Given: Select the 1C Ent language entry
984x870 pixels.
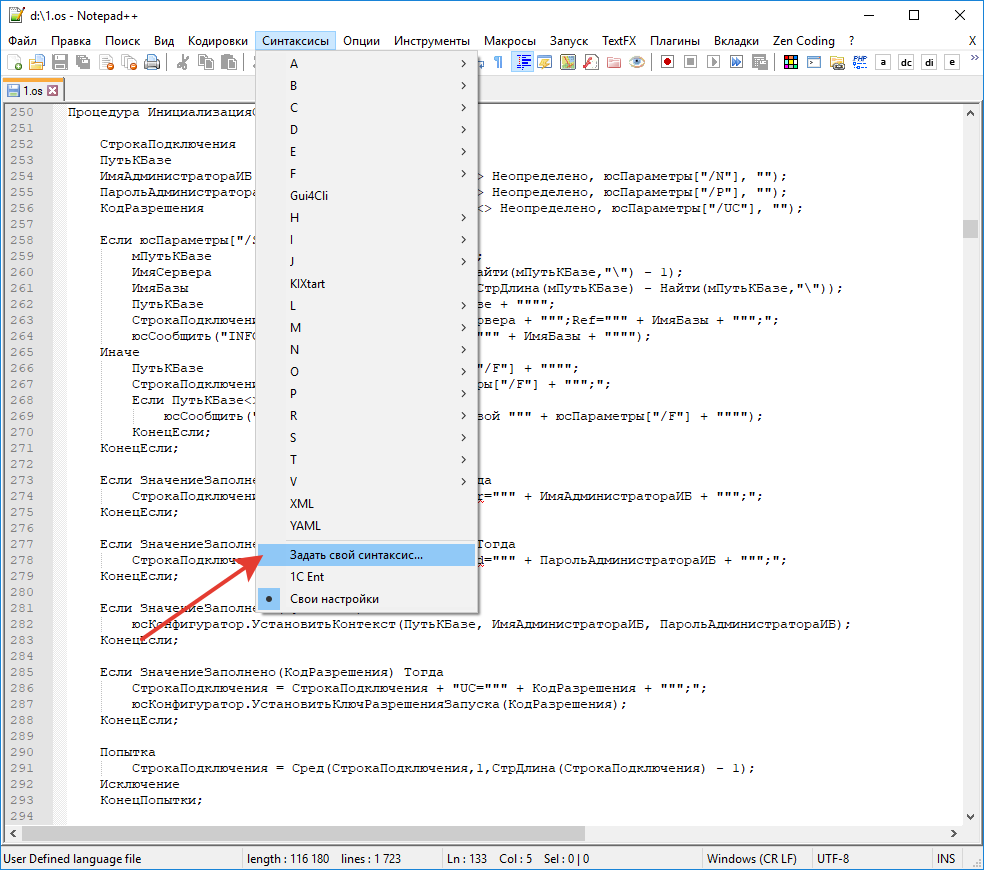Looking at the screenshot, I should pyautogui.click(x=306, y=577).
